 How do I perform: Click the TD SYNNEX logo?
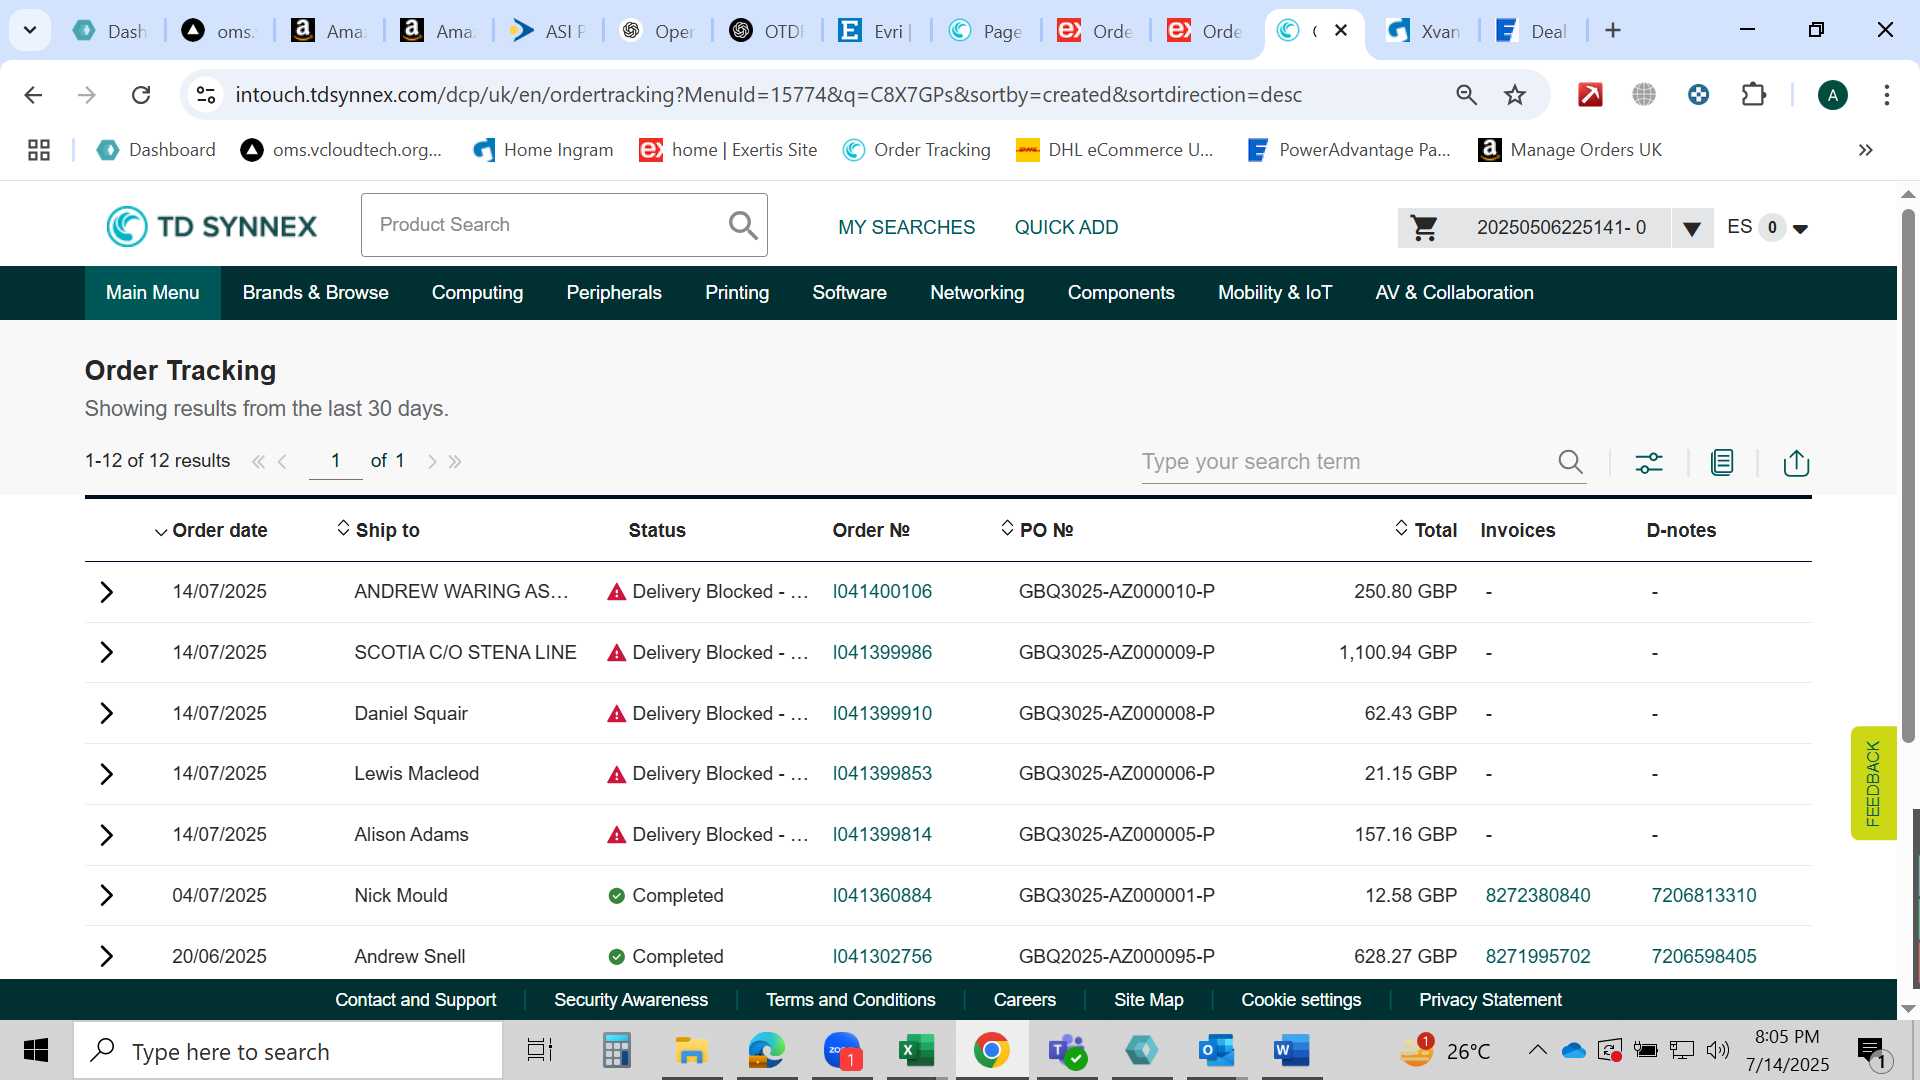coord(211,226)
